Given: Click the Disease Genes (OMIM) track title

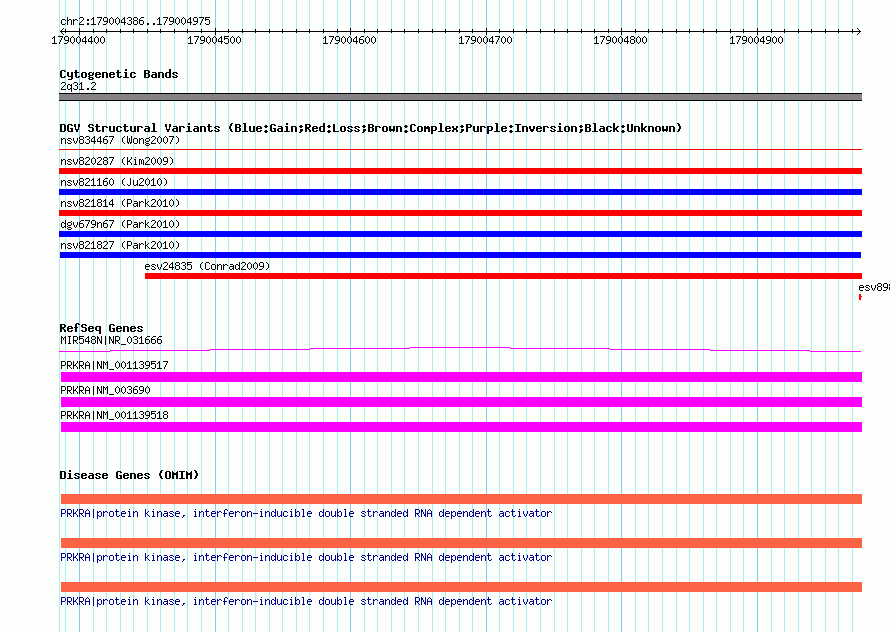Looking at the screenshot, I should (129, 475).
